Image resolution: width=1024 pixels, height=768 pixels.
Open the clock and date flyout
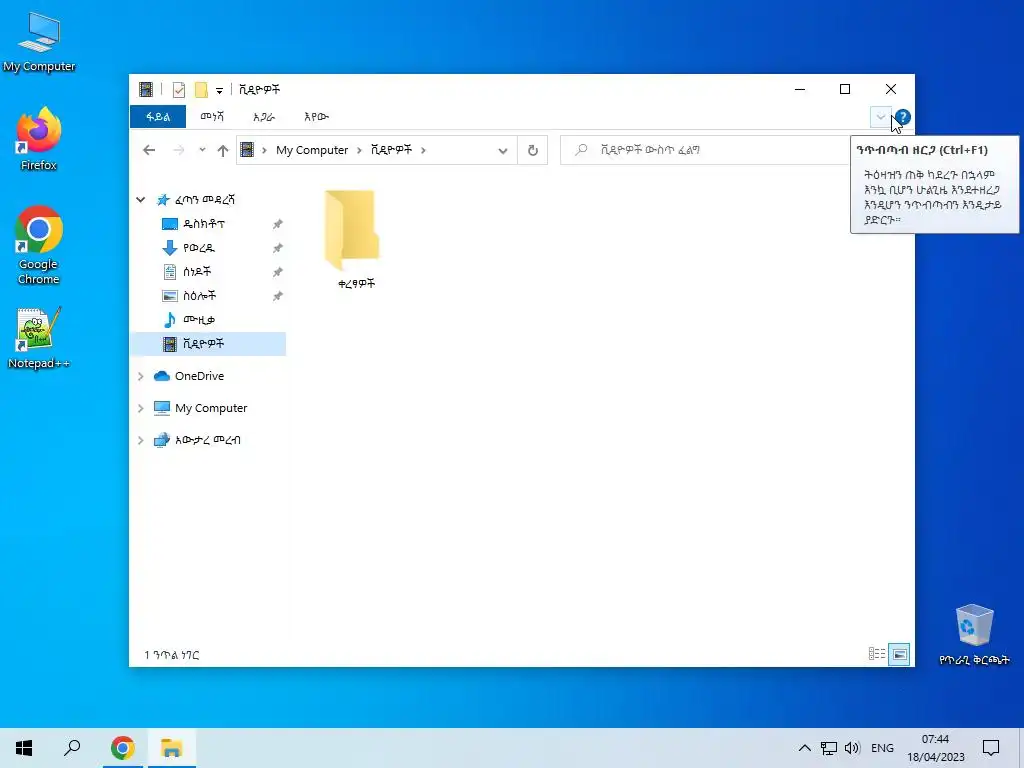tap(935, 748)
